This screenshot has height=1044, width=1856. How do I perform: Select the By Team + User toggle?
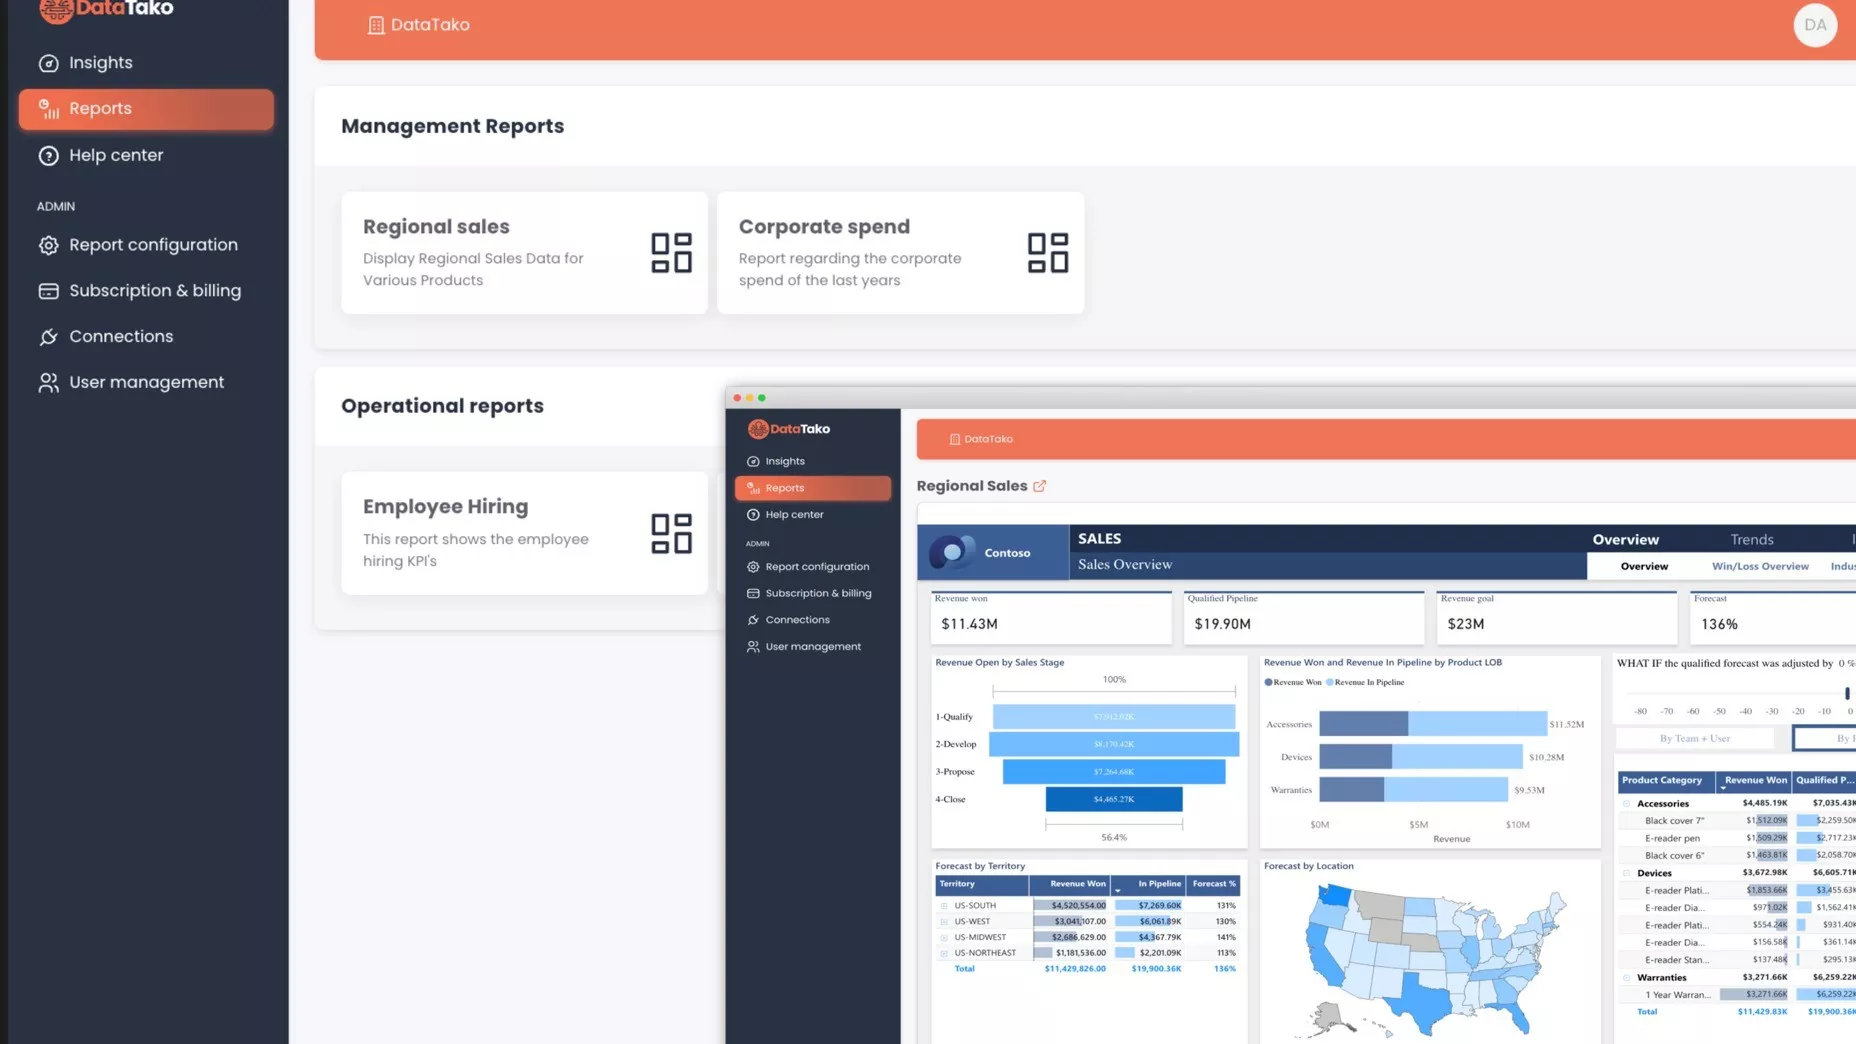[1694, 739]
